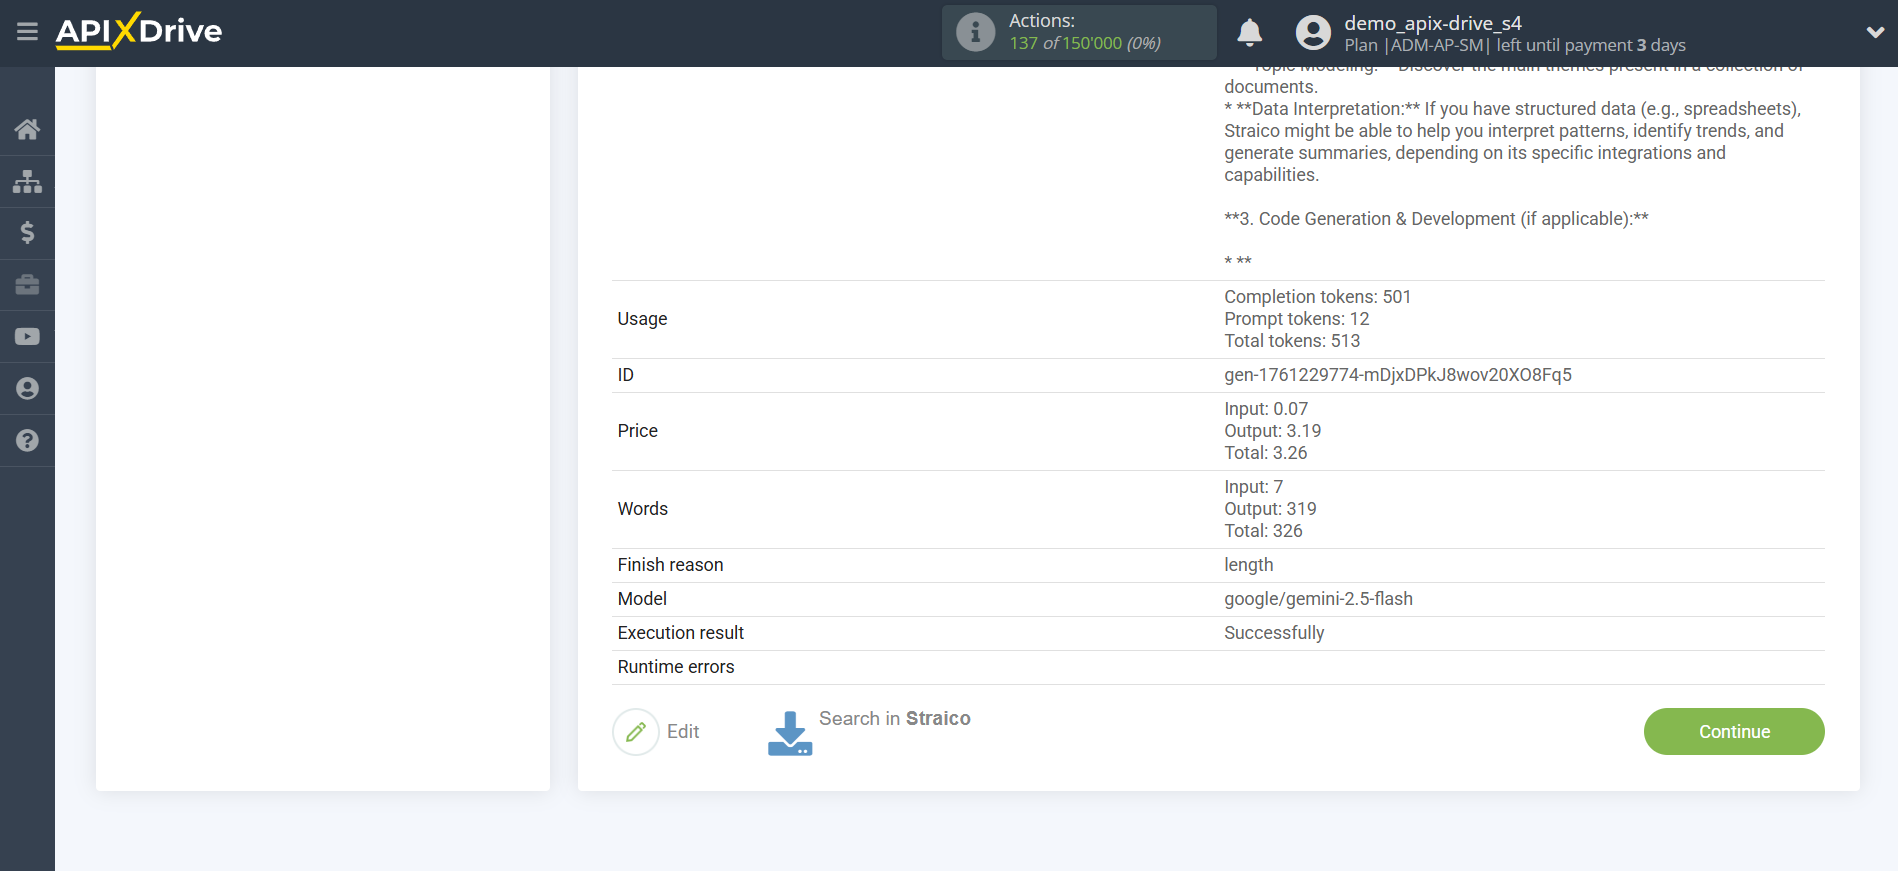Click the Execution result Successfully value
Screen dimensions: 1898x871
coord(1274,633)
